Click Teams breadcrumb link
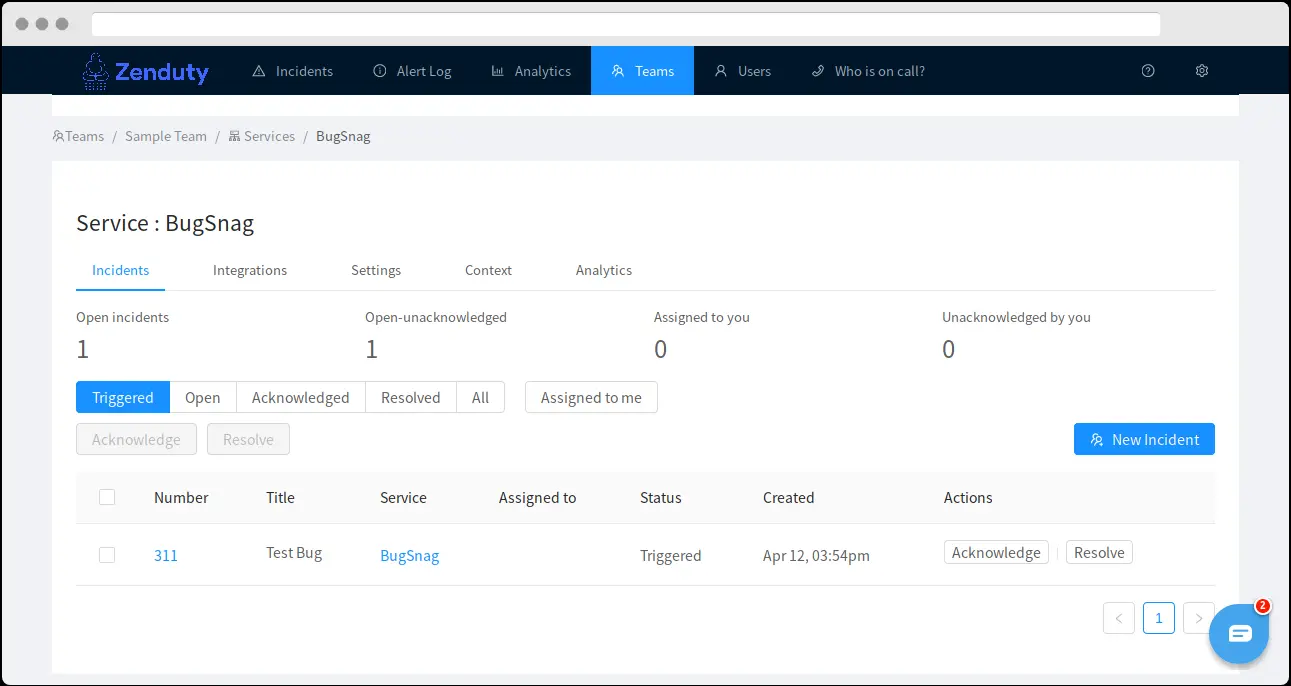The height and width of the screenshot is (686, 1291). pyautogui.click(x=78, y=136)
